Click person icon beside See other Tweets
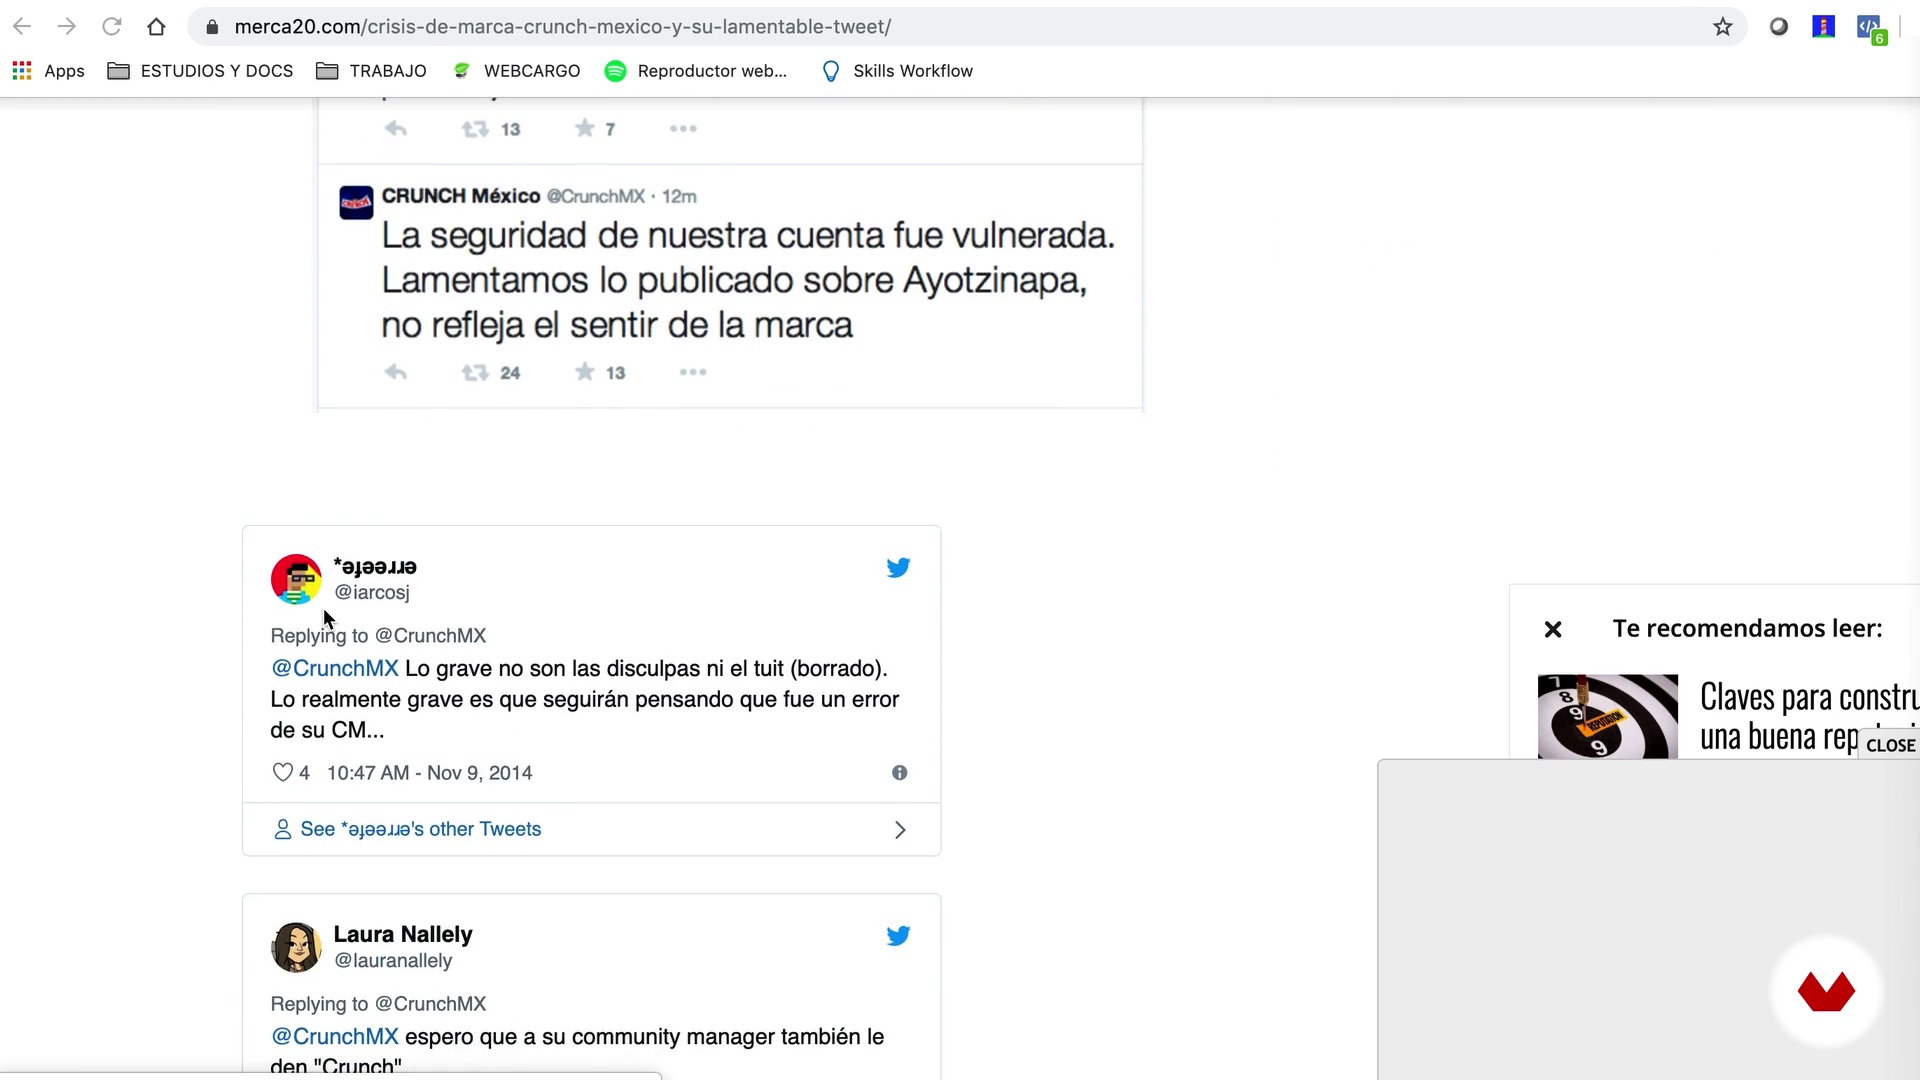The image size is (1920, 1080). click(283, 829)
